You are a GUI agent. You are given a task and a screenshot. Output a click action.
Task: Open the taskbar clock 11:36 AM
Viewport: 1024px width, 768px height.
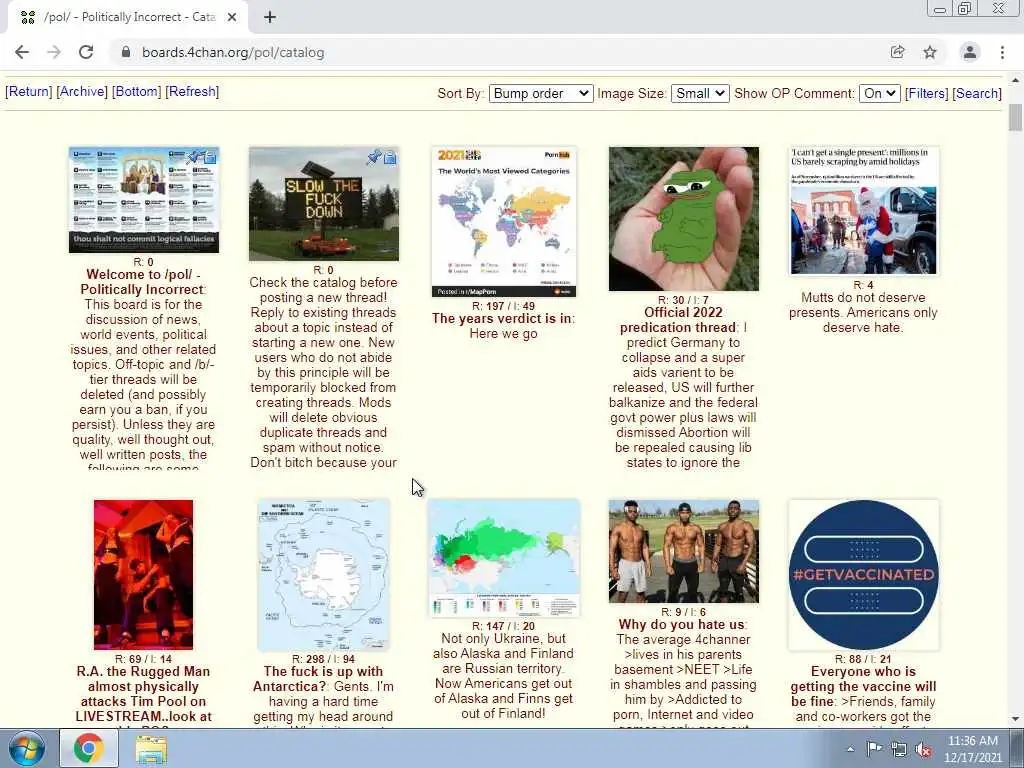tap(972, 749)
